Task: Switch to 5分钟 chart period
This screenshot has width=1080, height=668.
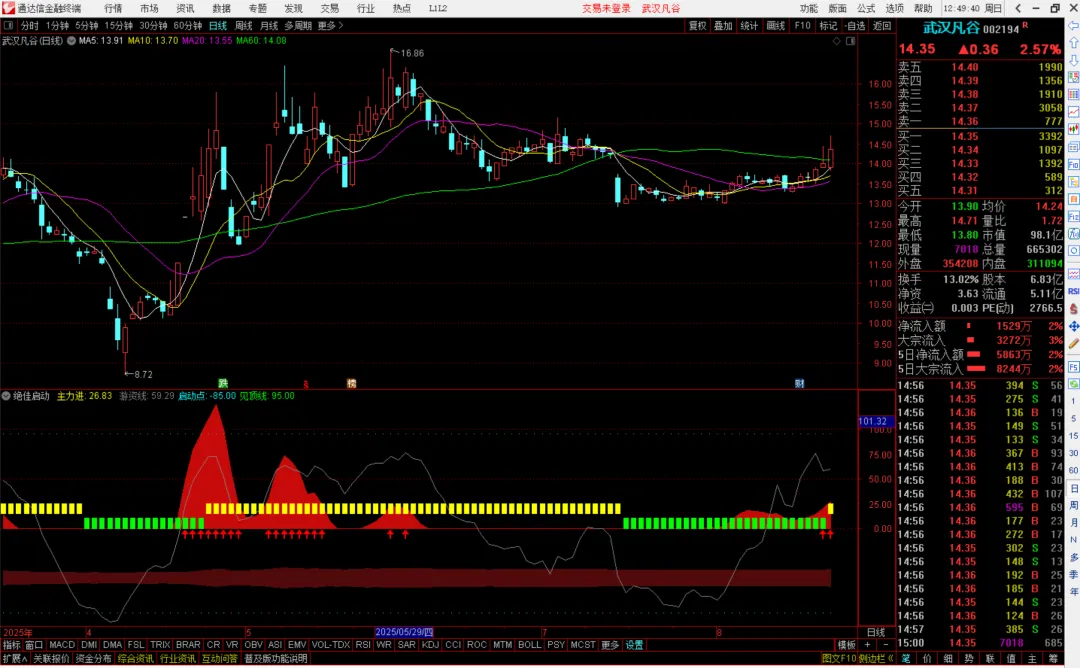Action: click(86, 25)
